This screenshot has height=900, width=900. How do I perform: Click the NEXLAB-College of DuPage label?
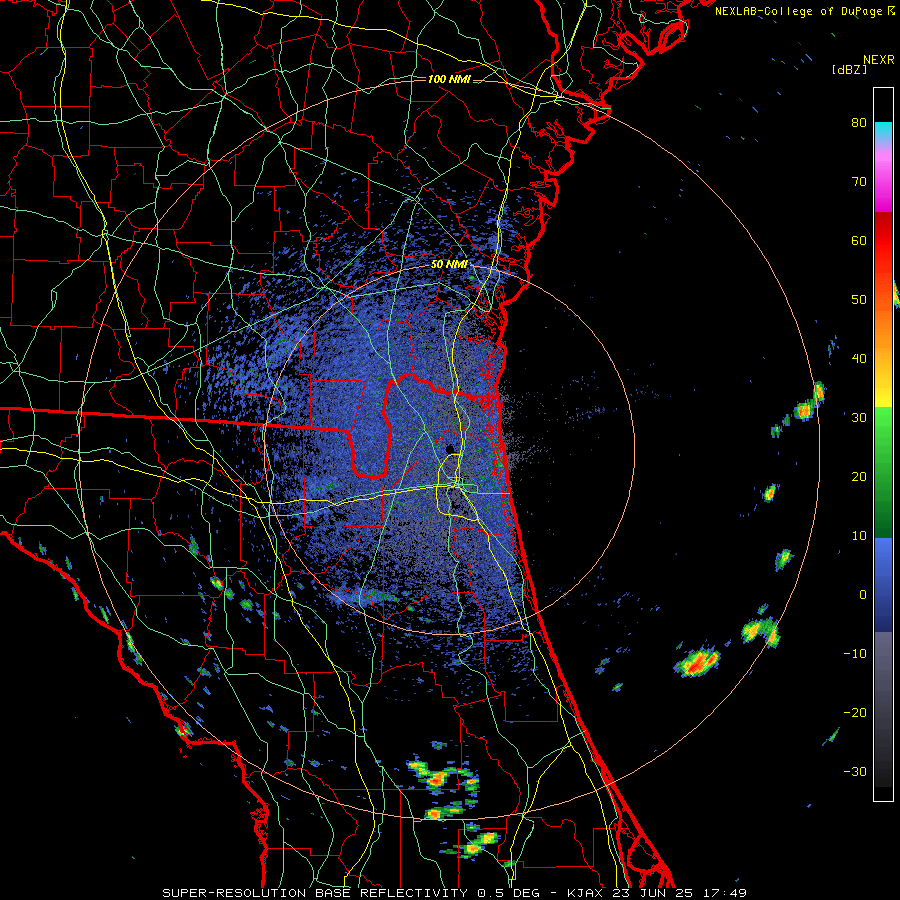tap(804, 11)
